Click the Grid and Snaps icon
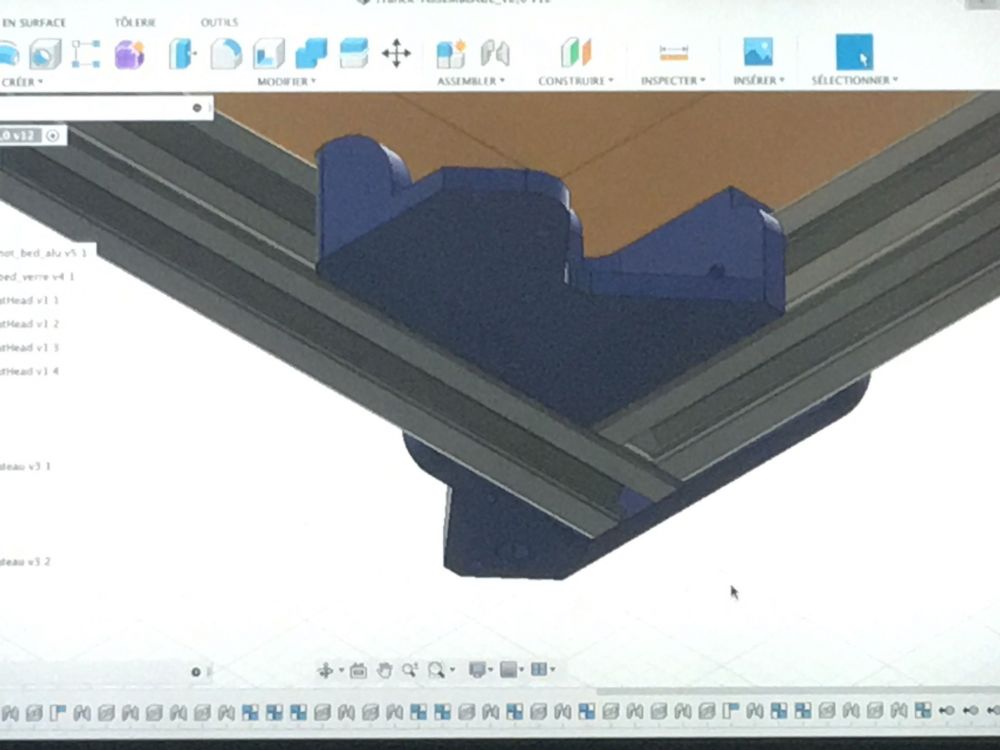Screen dimensions: 1000x750 [x=508, y=670]
